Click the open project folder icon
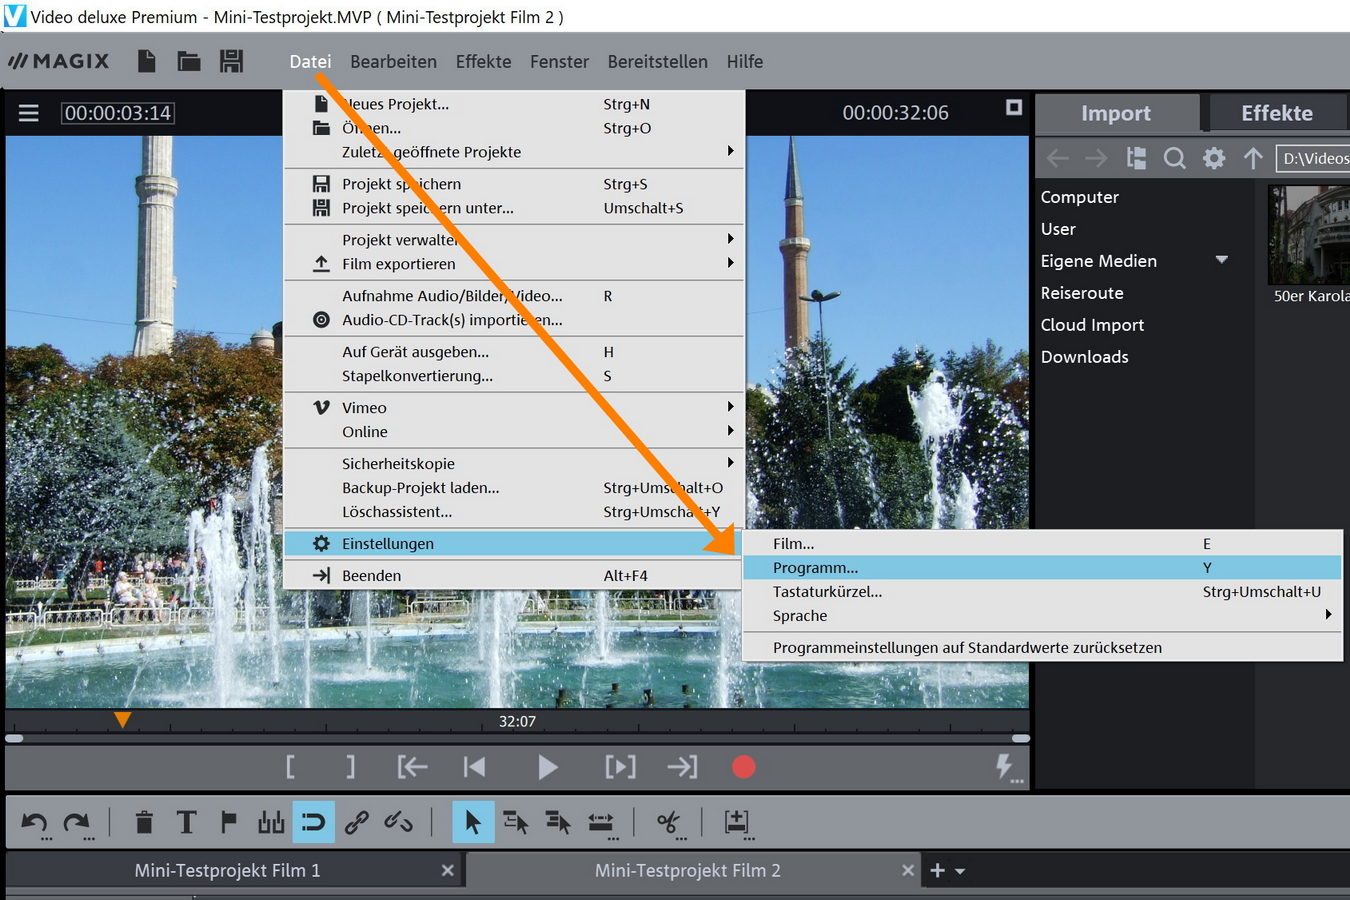The image size is (1350, 900). (189, 61)
